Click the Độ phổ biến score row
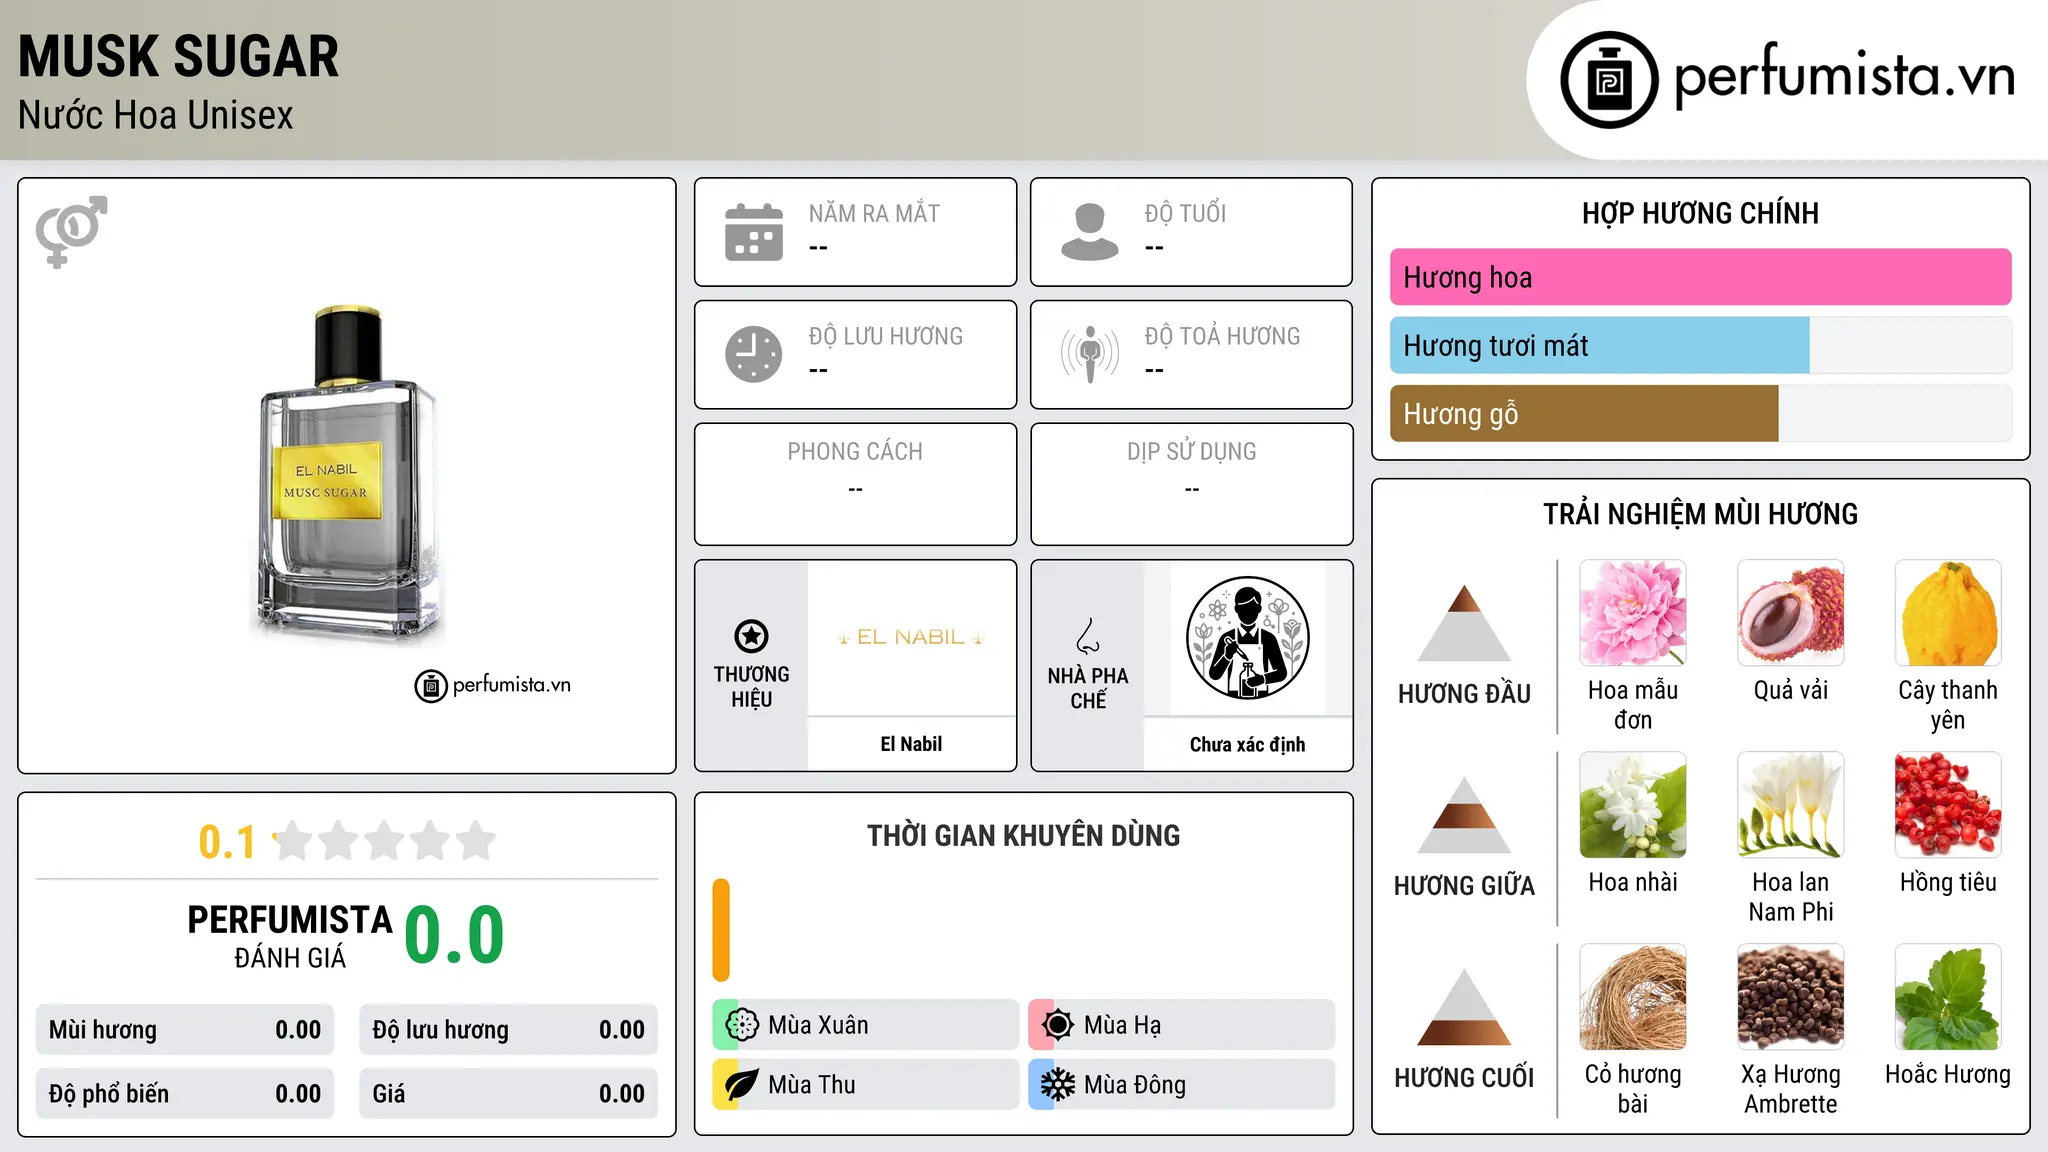Image resolution: width=2048 pixels, height=1152 pixels. [185, 1093]
